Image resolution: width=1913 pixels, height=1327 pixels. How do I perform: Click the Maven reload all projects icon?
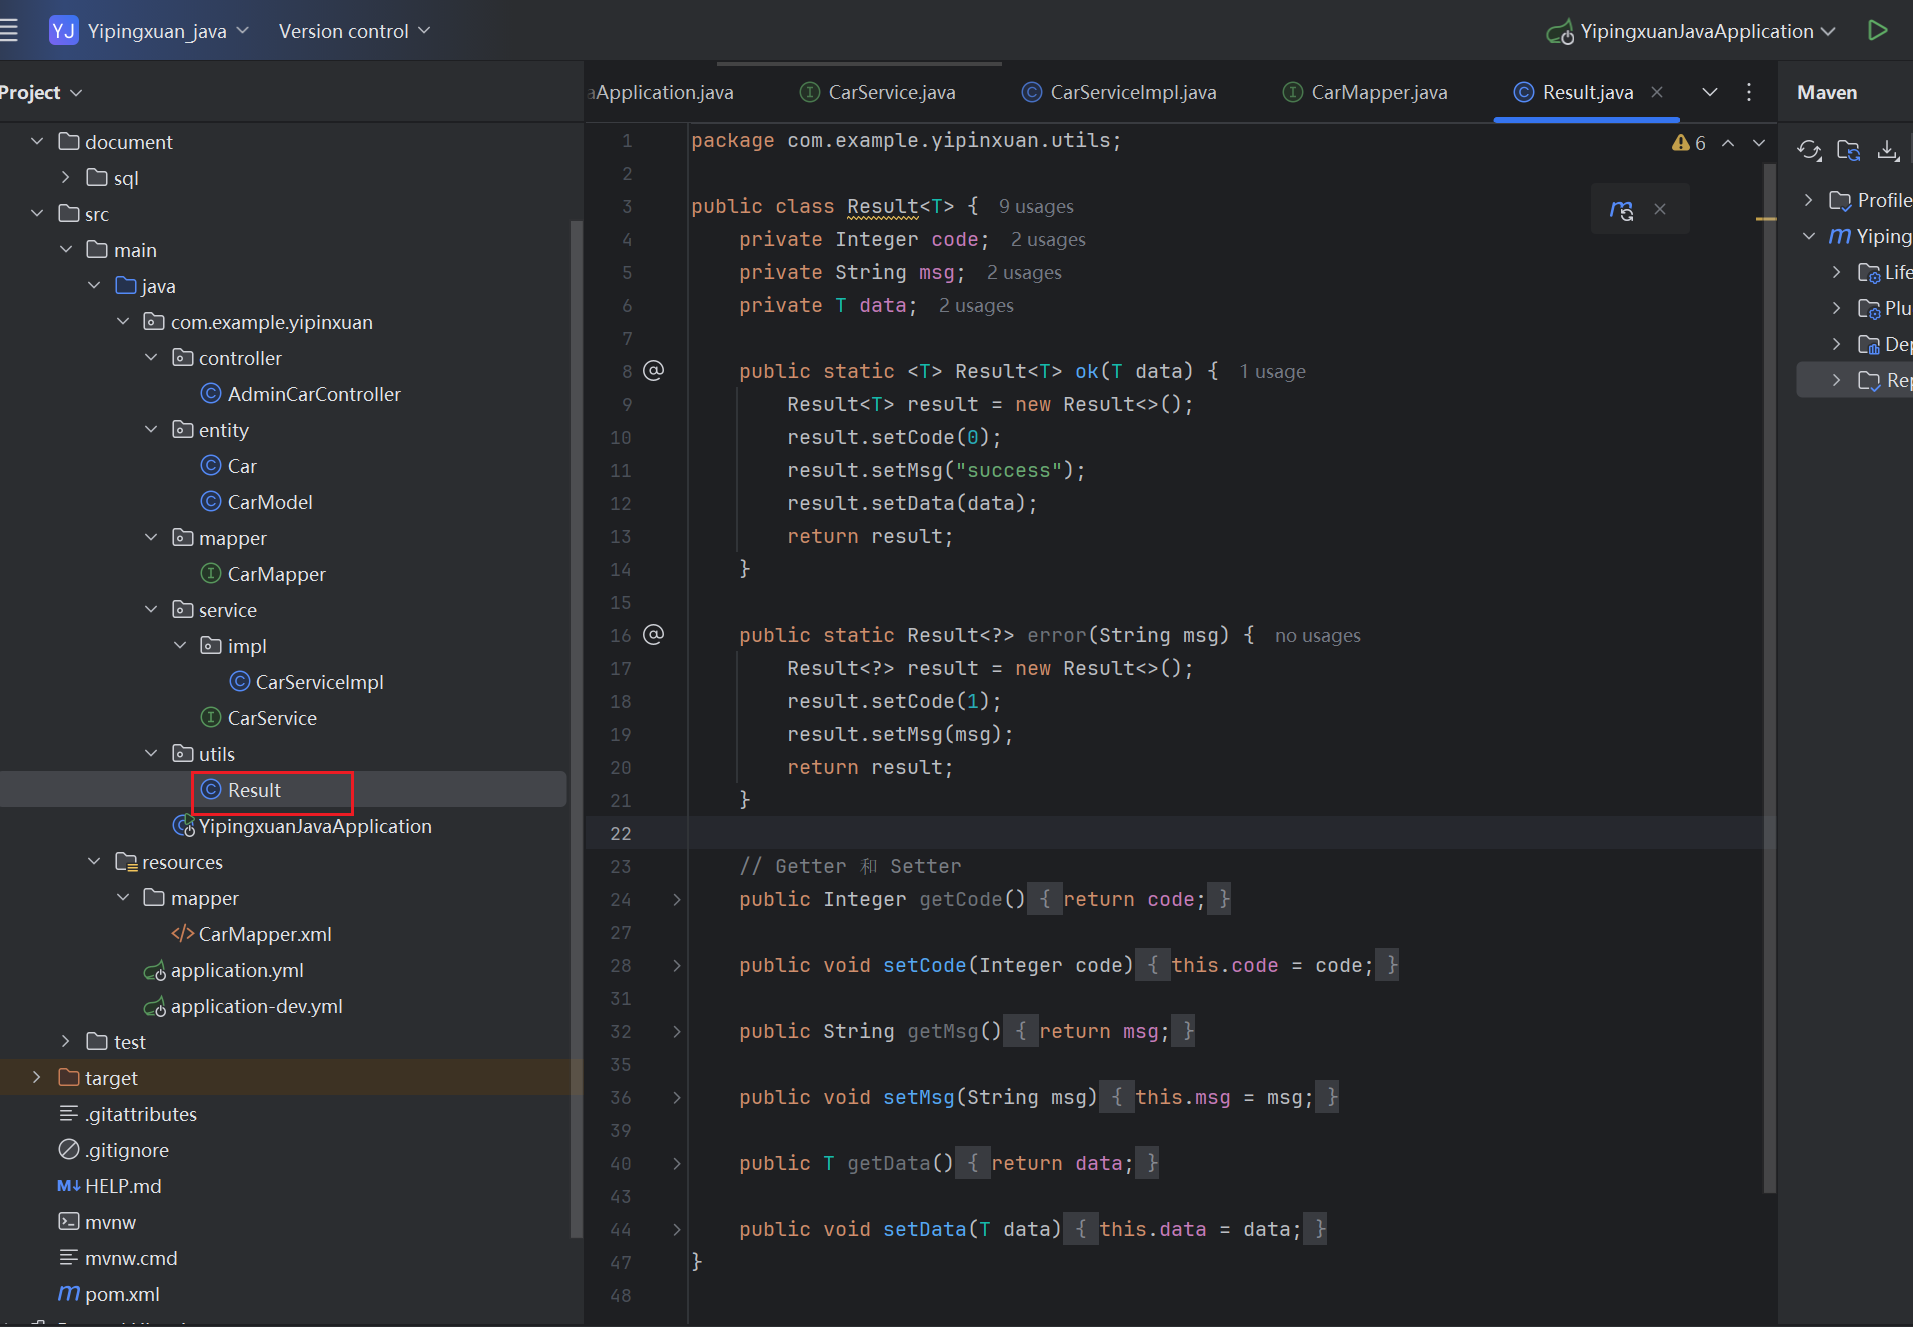tap(1808, 150)
